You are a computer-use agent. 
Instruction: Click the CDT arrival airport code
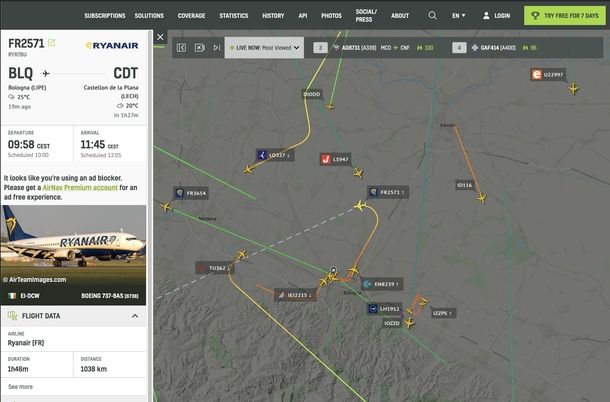coord(126,73)
